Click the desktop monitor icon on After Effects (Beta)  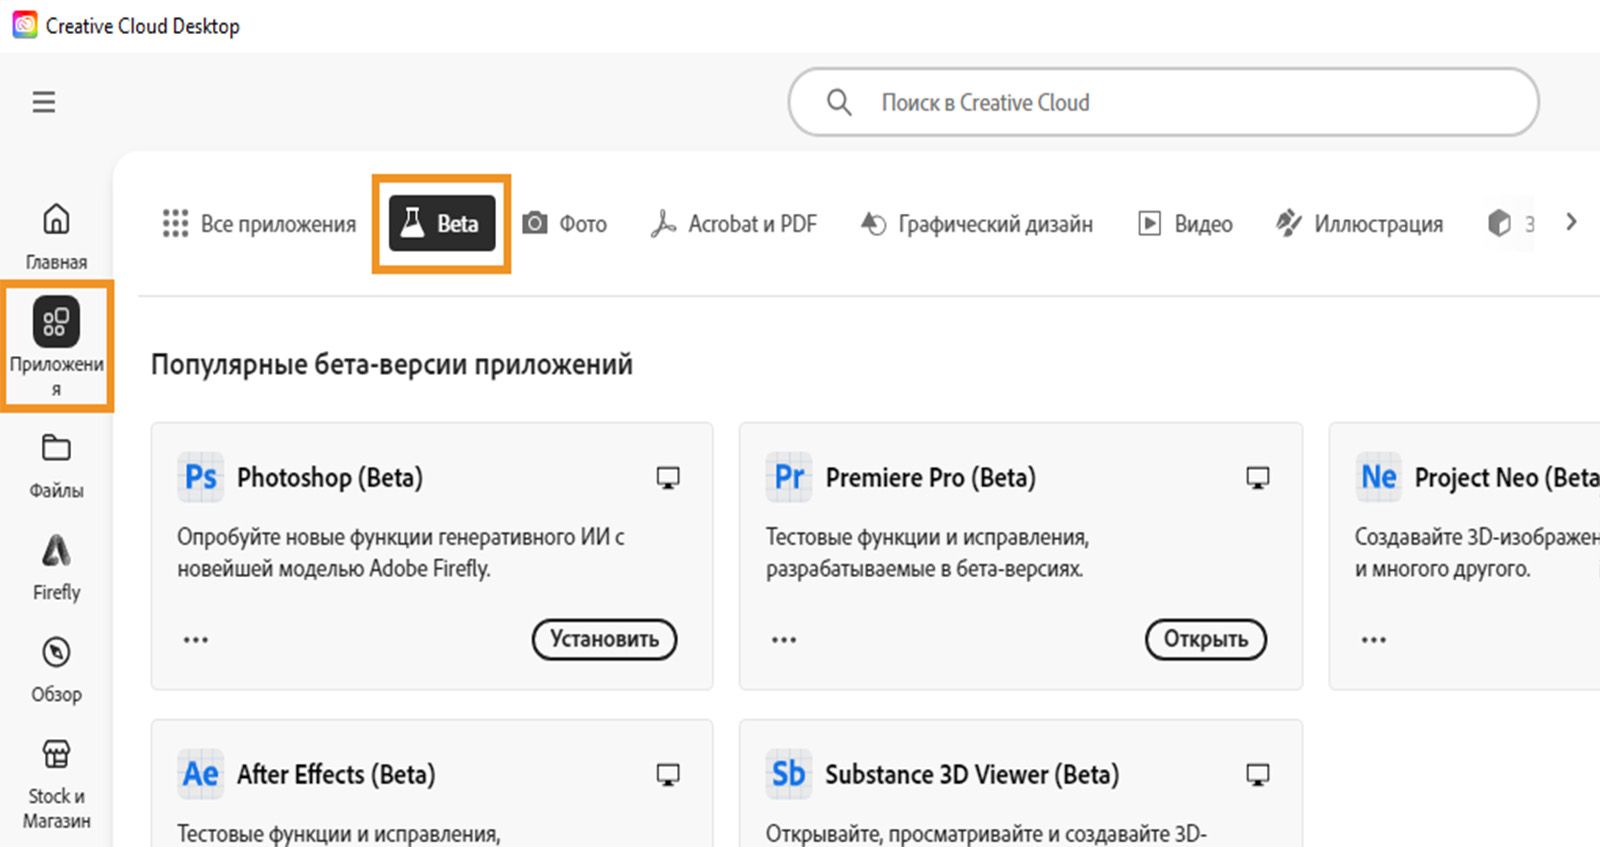point(668,775)
